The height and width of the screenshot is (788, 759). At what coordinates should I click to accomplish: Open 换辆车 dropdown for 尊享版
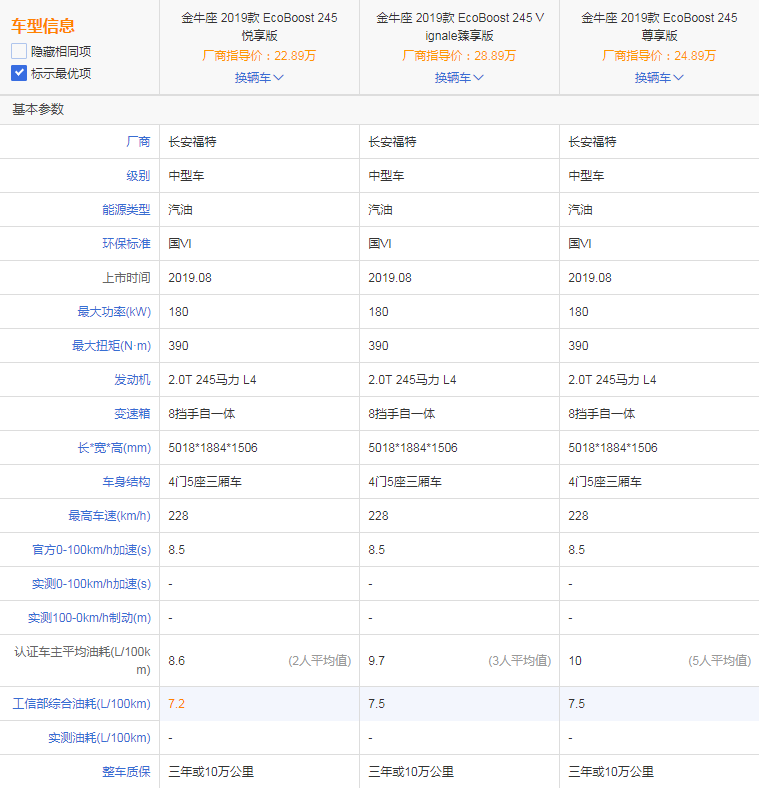[659, 77]
